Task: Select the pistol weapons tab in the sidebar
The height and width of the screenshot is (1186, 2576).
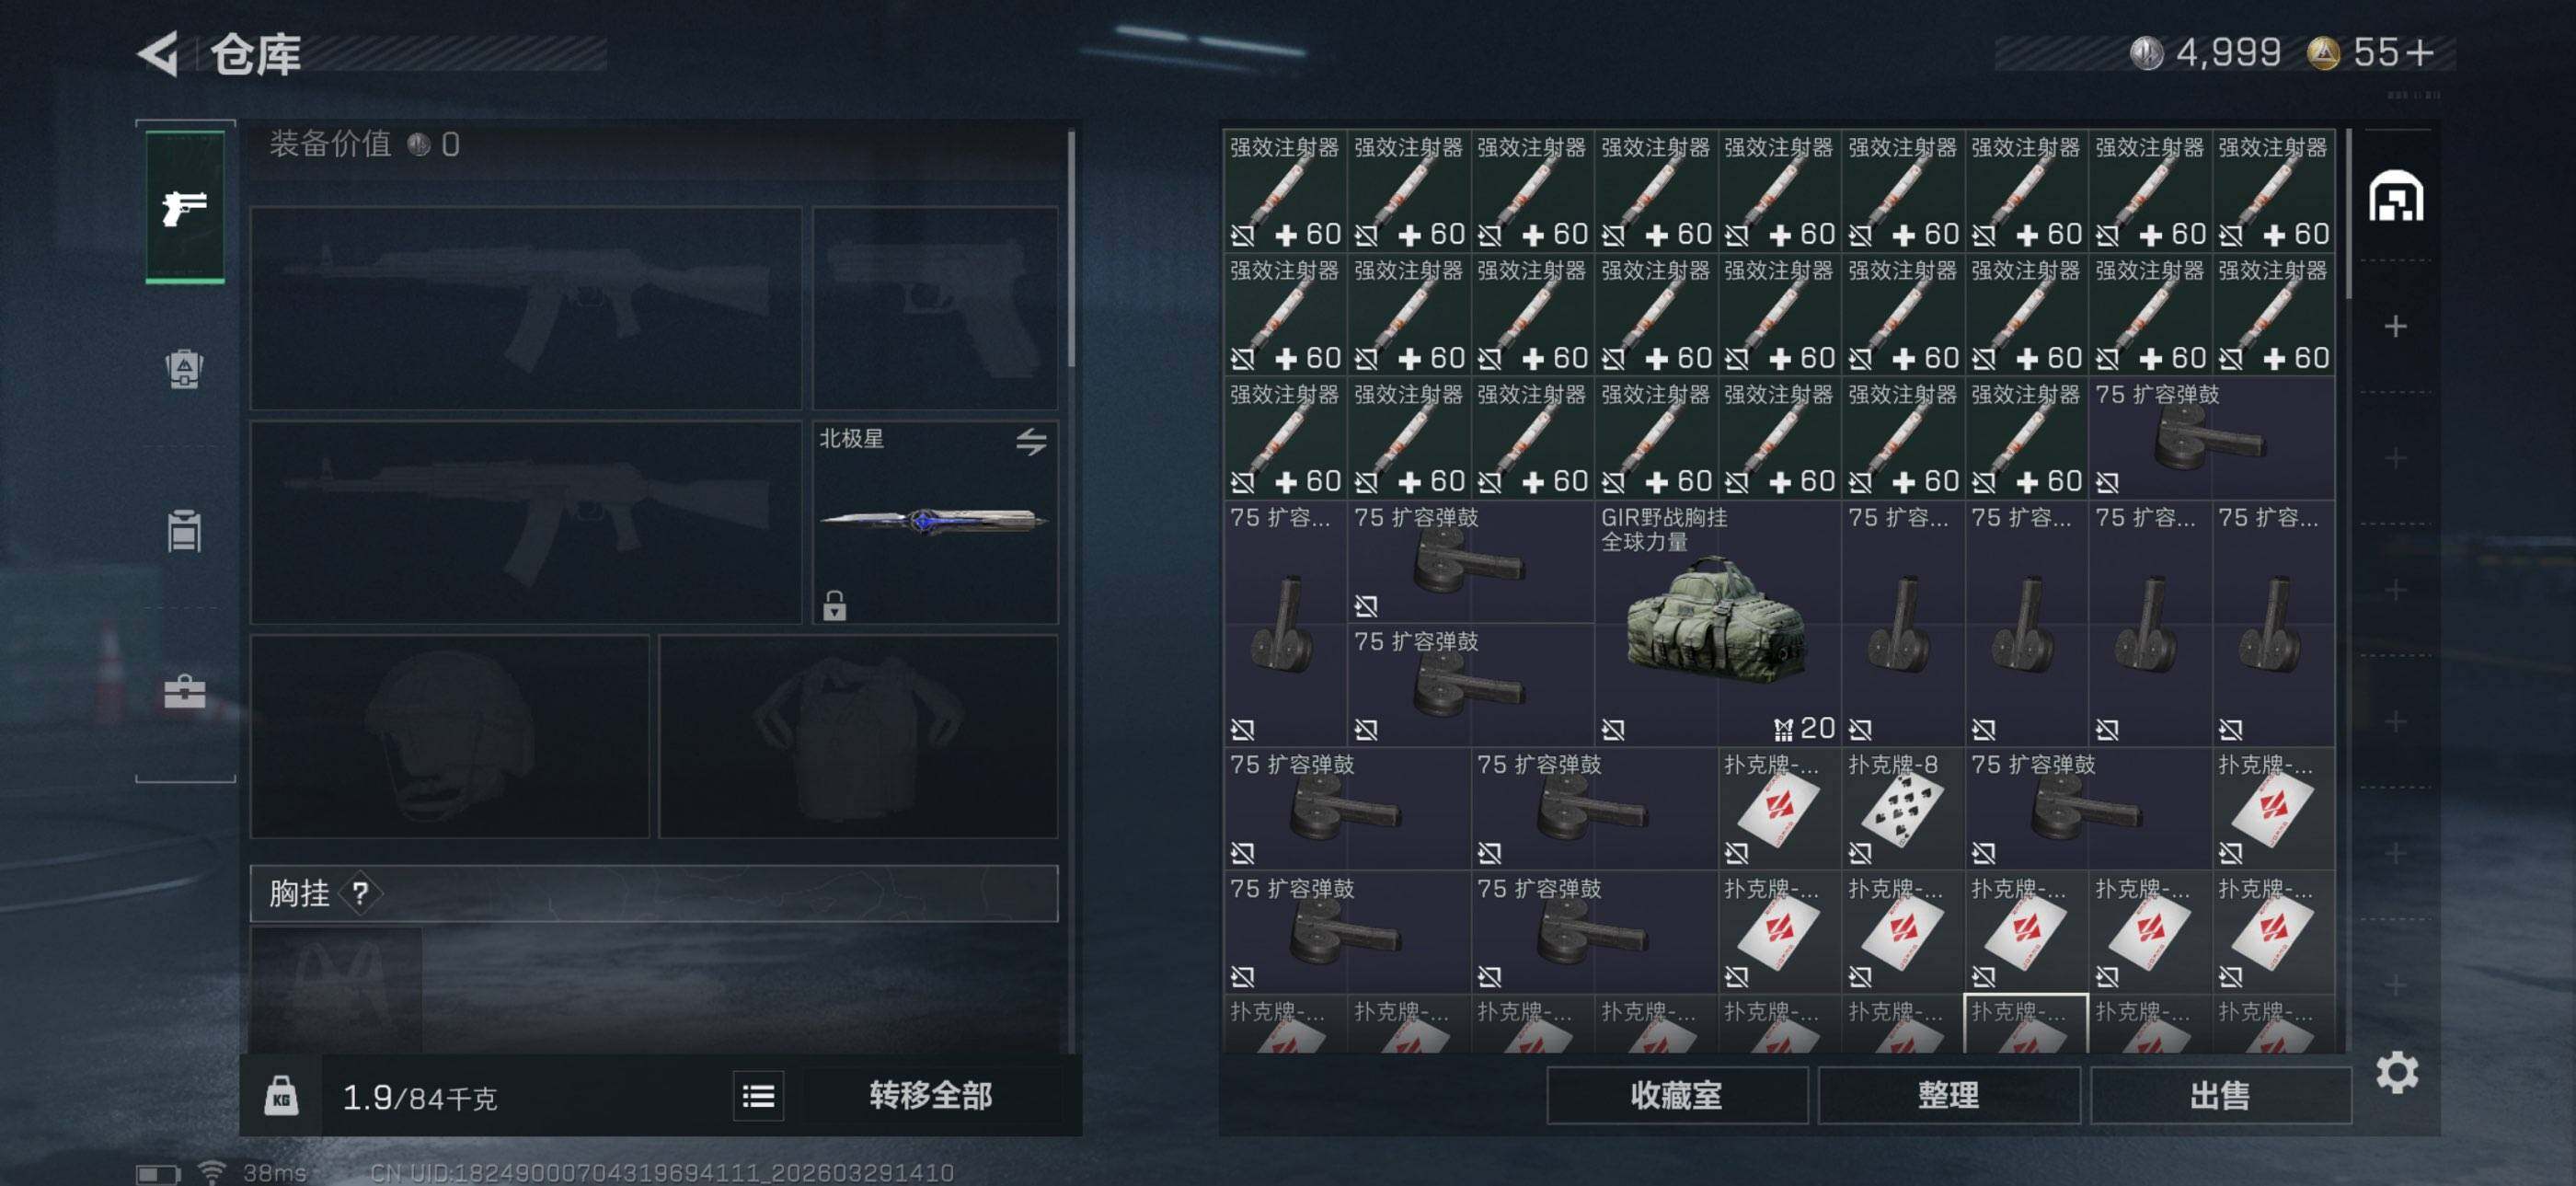Action: pyautogui.click(x=185, y=207)
